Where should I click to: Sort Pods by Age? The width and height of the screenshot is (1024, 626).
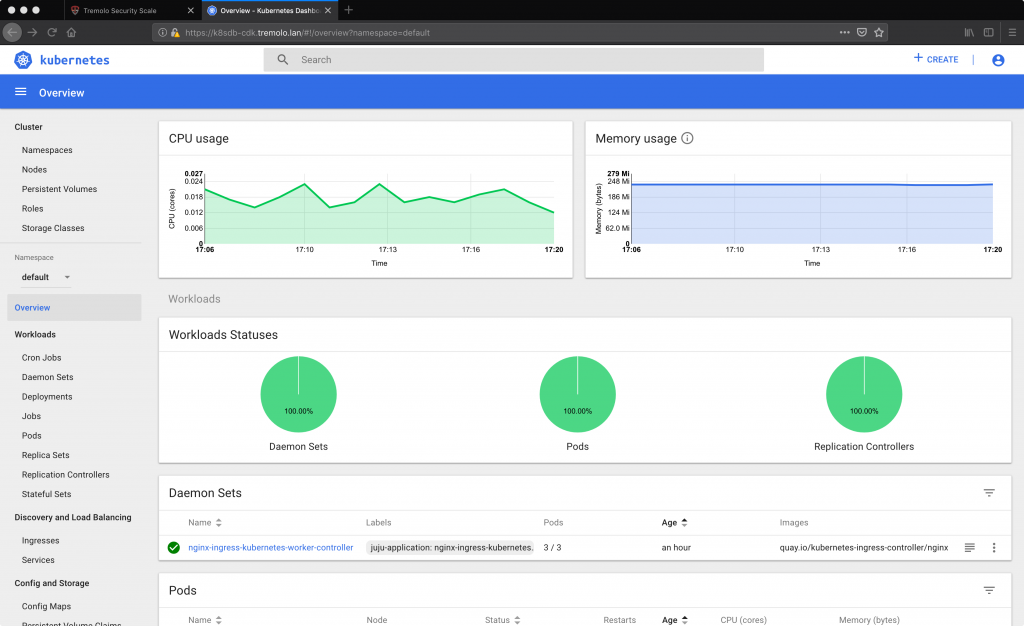point(675,620)
